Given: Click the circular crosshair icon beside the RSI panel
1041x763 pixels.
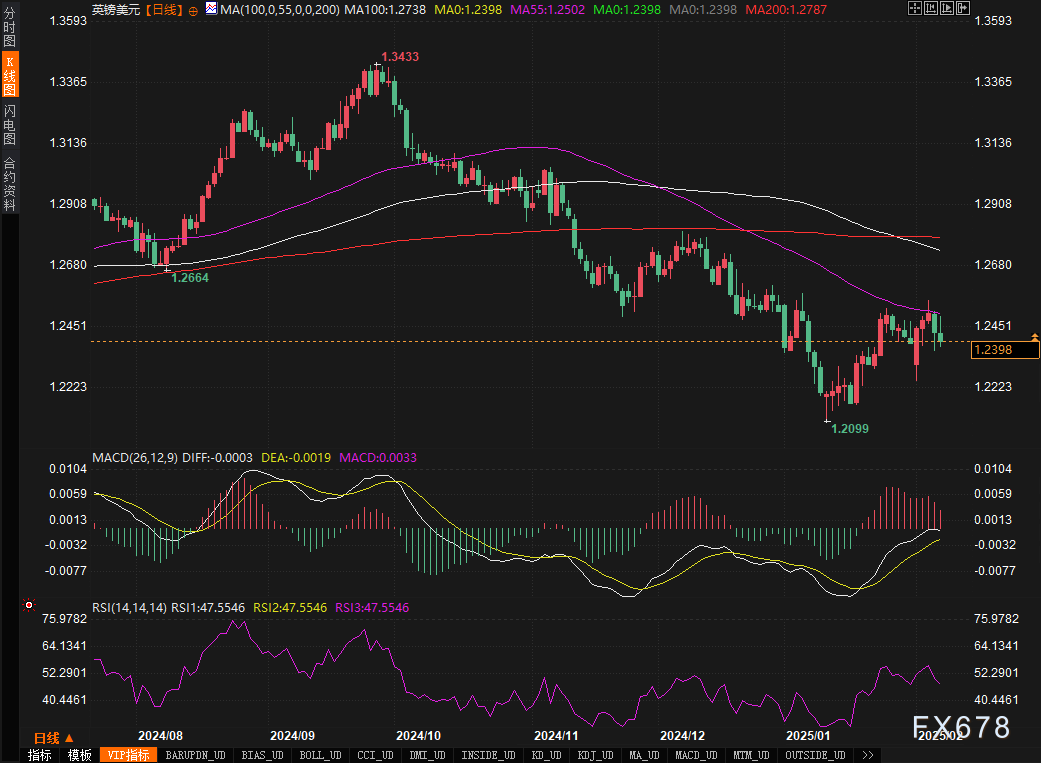Looking at the screenshot, I should (28, 605).
